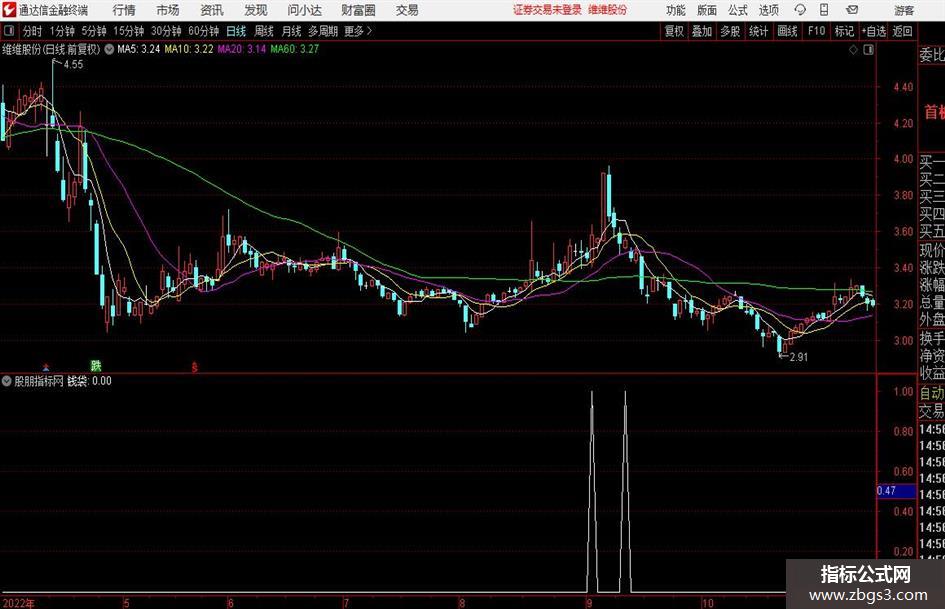The image size is (945, 609).
Task: Click the 多股 multi-stock toolbar button
Action: click(x=730, y=31)
